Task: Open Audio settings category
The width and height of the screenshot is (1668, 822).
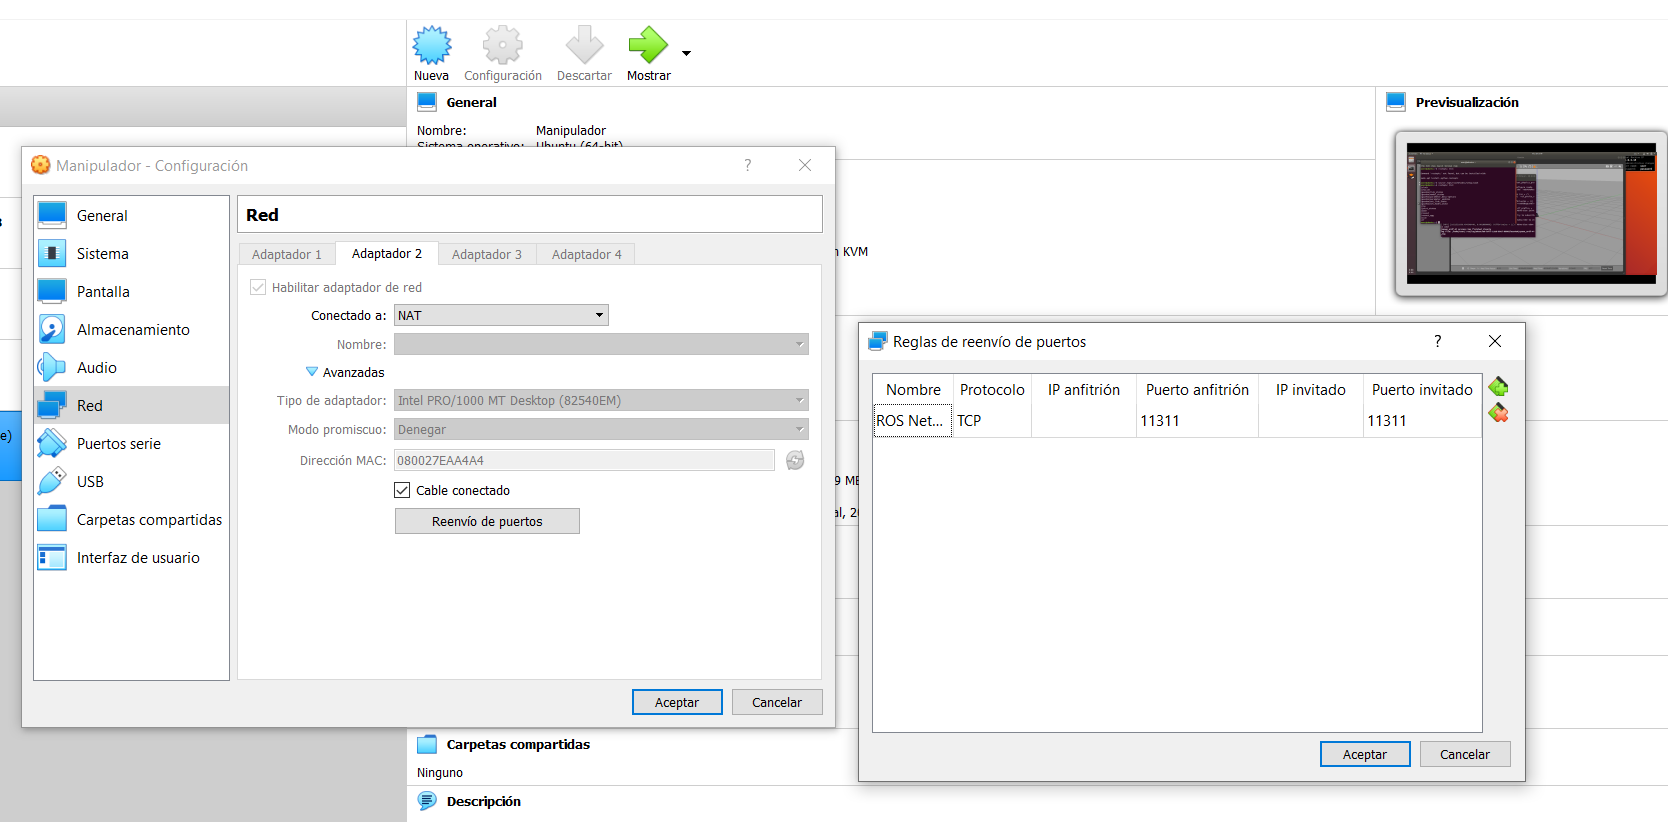Action: point(132,368)
